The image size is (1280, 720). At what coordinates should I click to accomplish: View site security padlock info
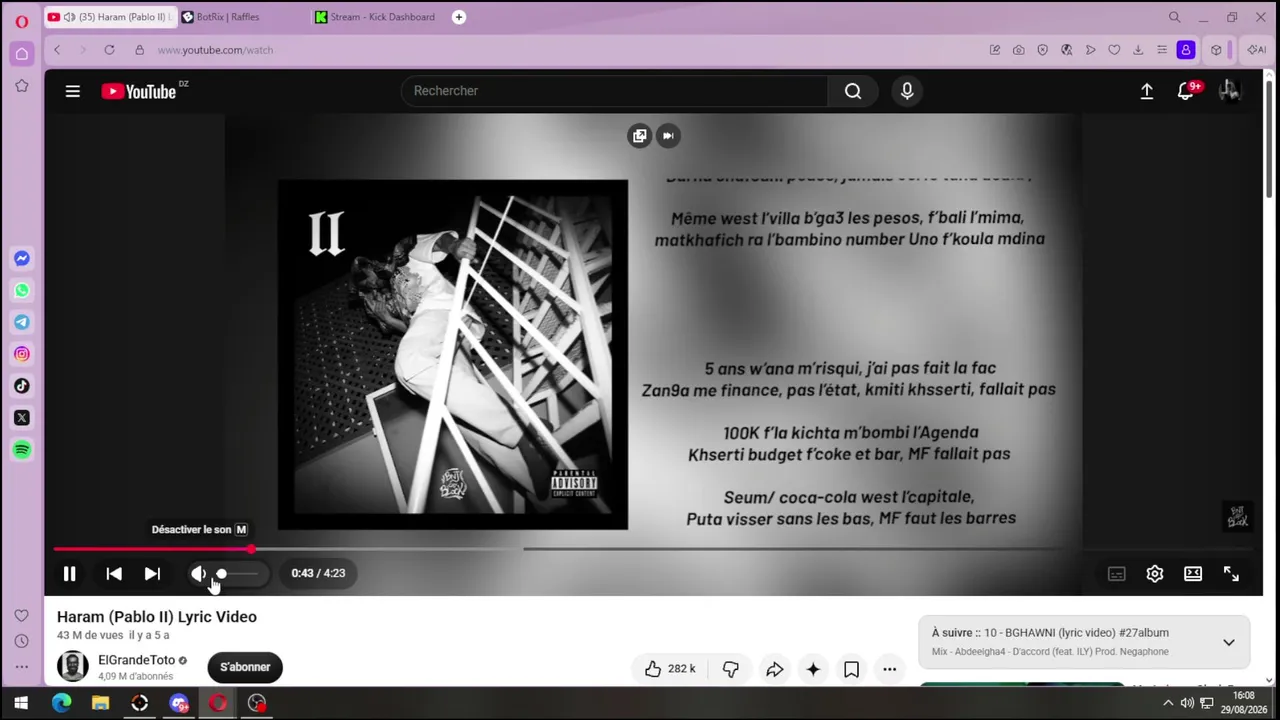(139, 50)
